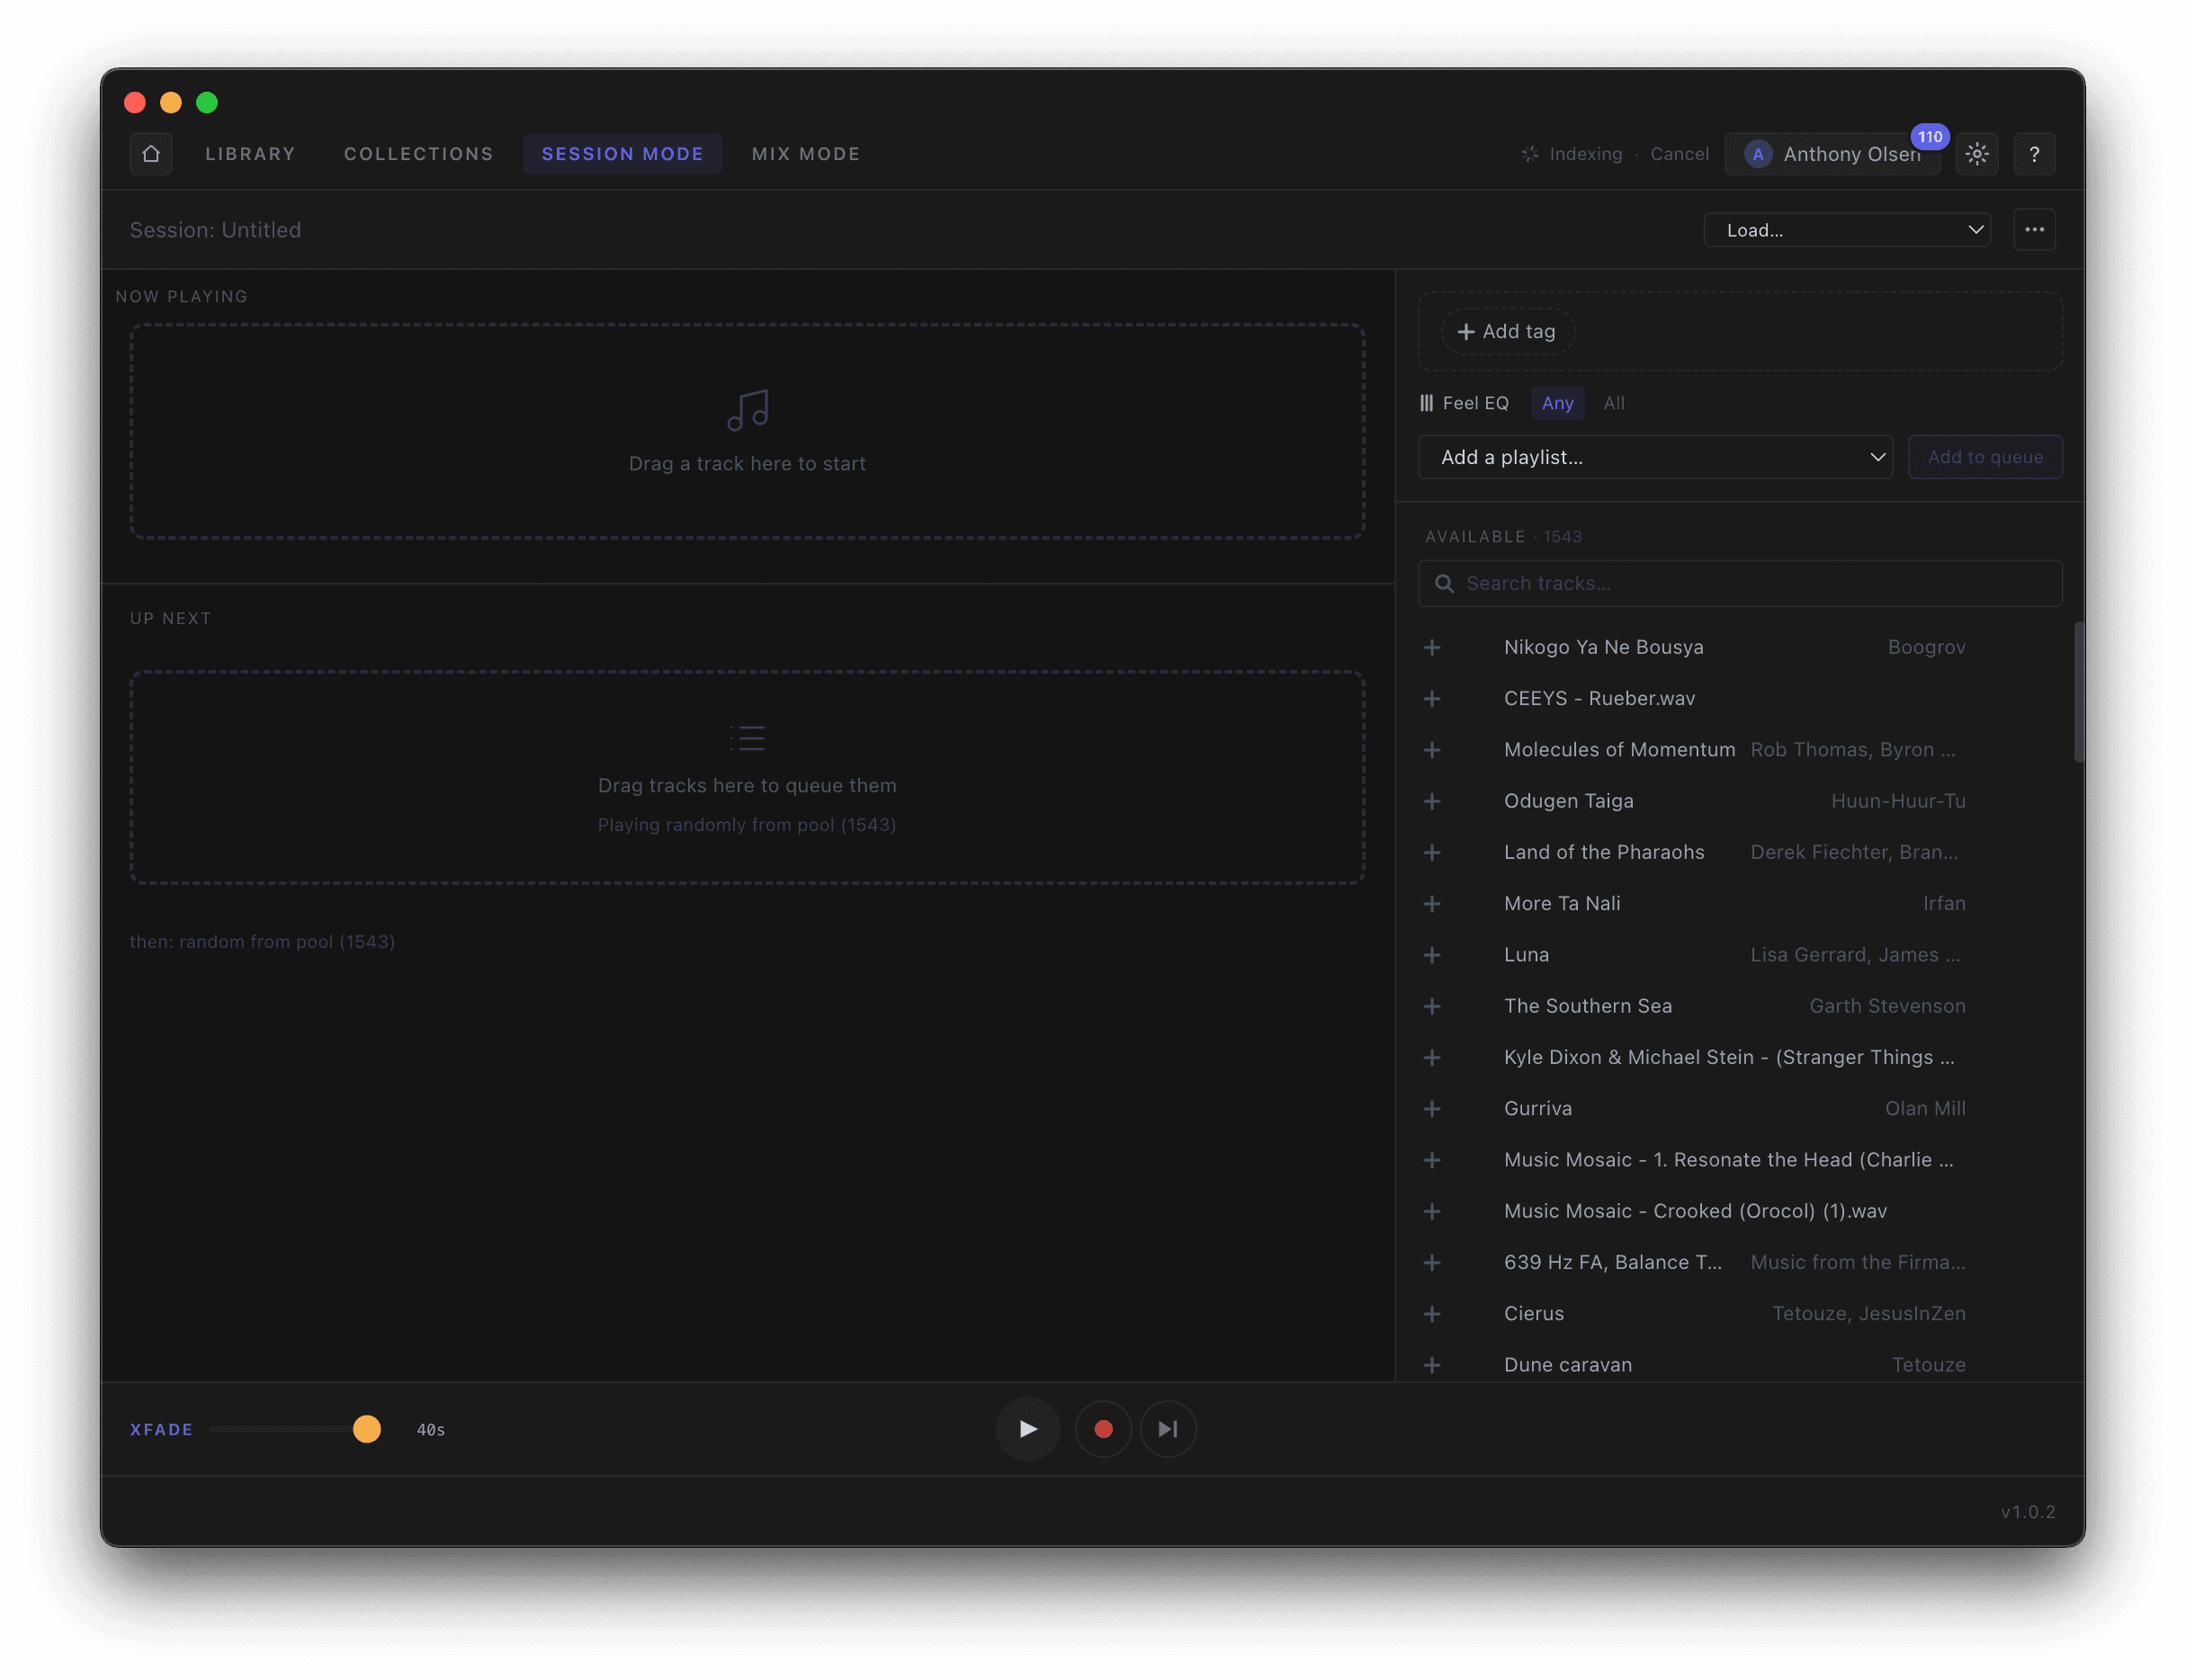Add Cierus track with plus icon
The width and height of the screenshot is (2186, 1680).
(x=1432, y=1314)
